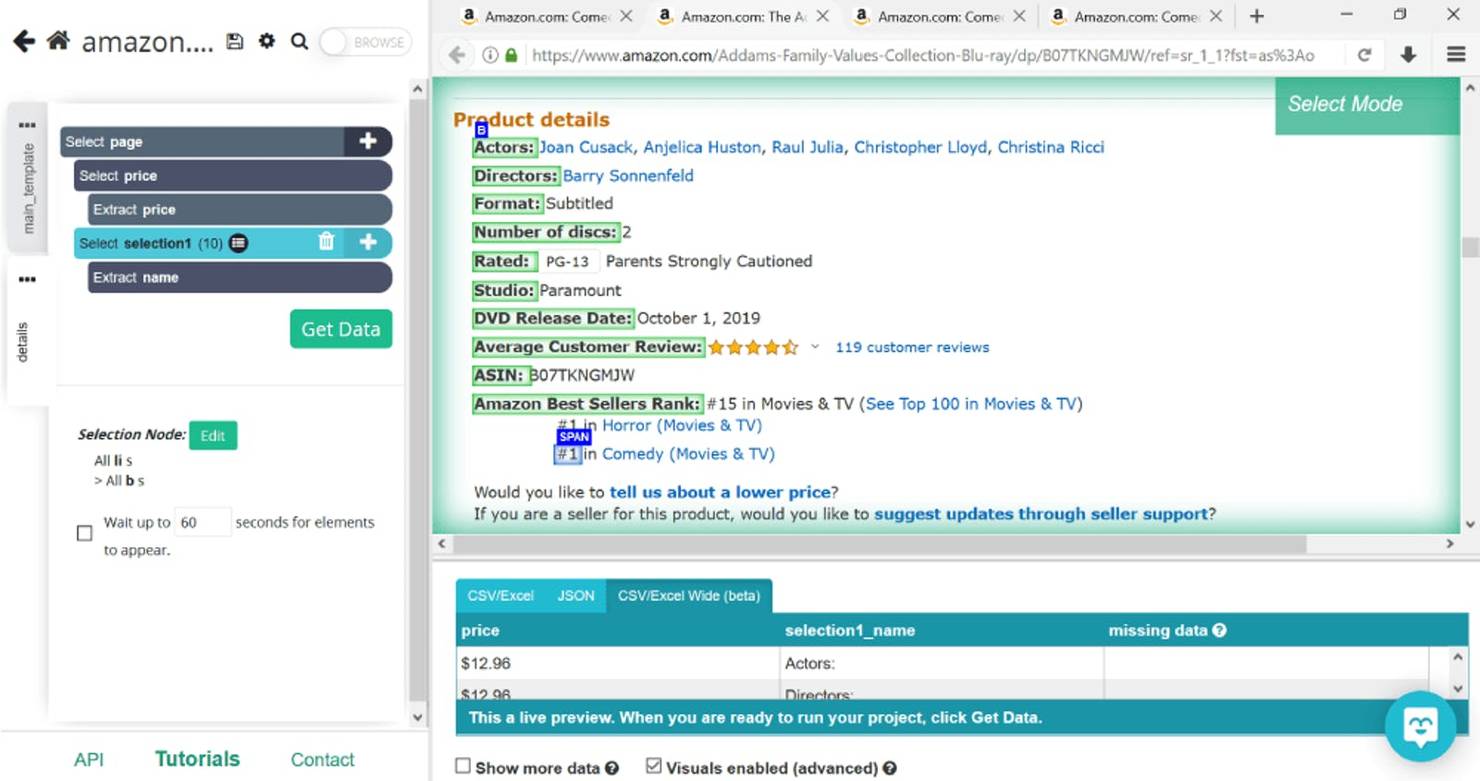Image resolution: width=1480 pixels, height=781 pixels.
Task: Click Edit next to Selection Node
Action: pos(213,435)
